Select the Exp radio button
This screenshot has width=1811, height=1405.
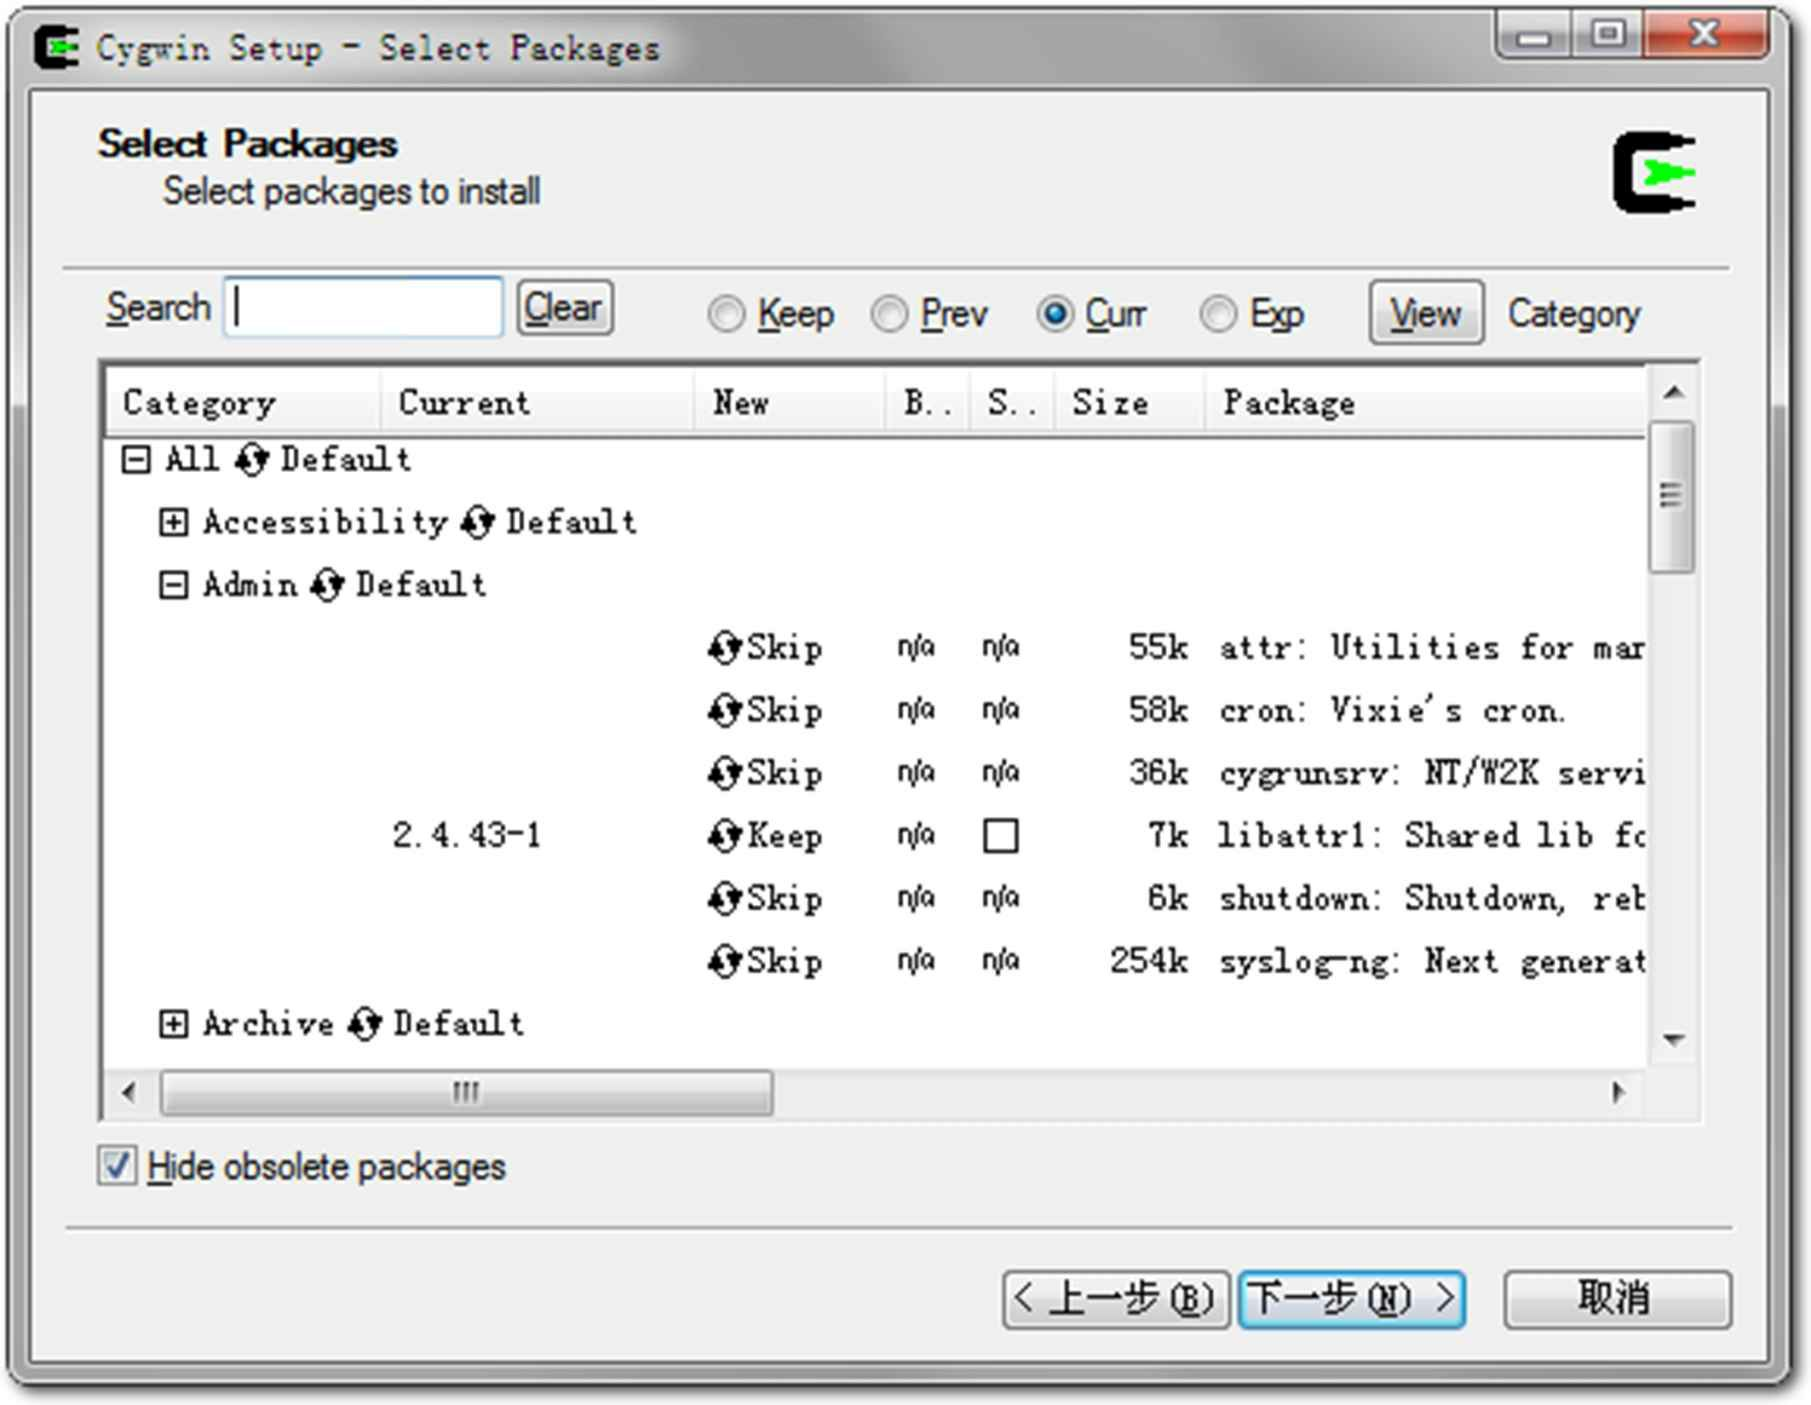(x=1218, y=314)
